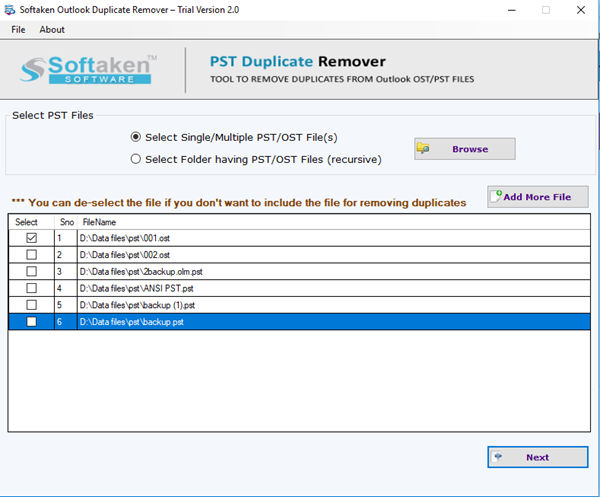This screenshot has width=600, height=497.
Task: Click the Sno column header
Action: point(66,222)
